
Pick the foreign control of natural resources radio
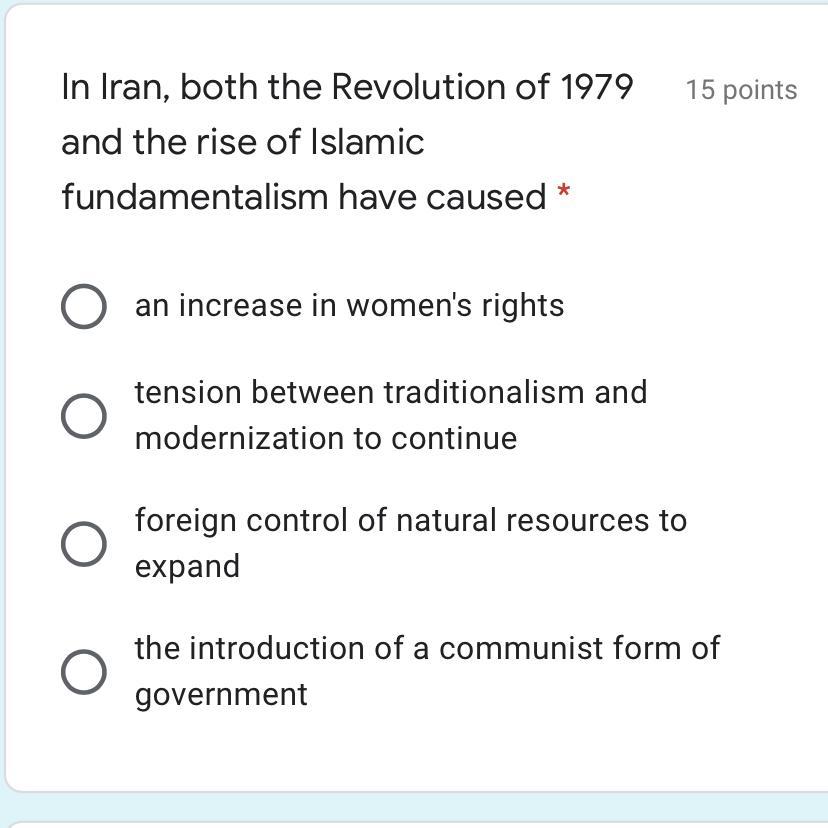click(x=84, y=543)
